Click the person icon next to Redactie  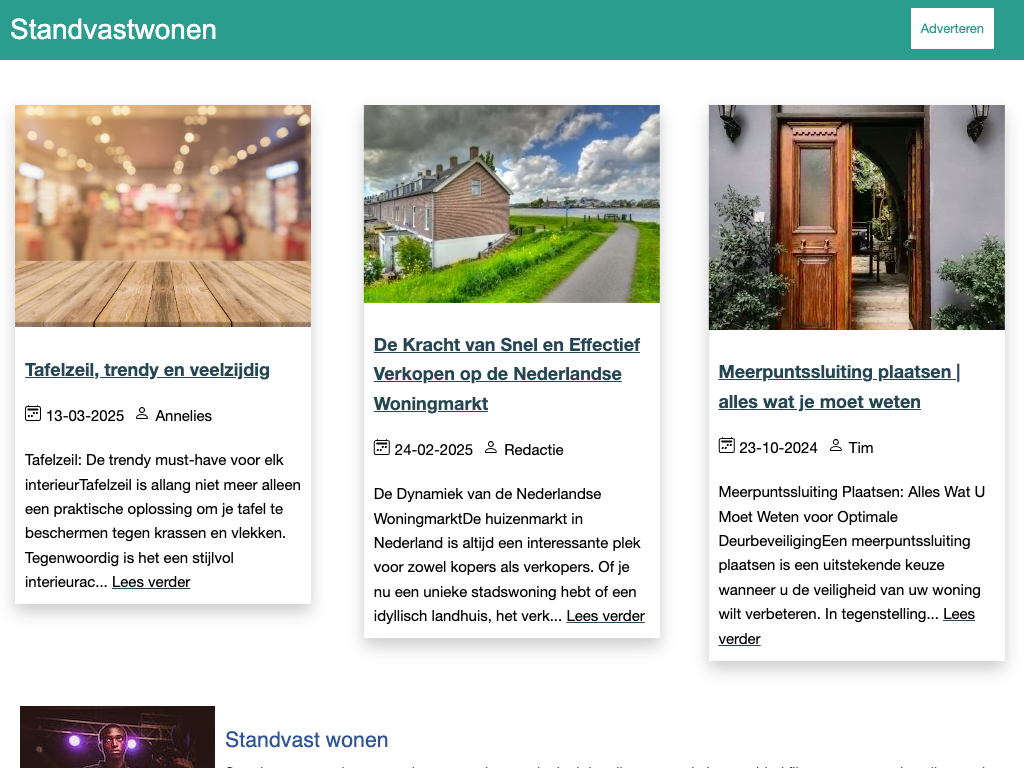[491, 448]
